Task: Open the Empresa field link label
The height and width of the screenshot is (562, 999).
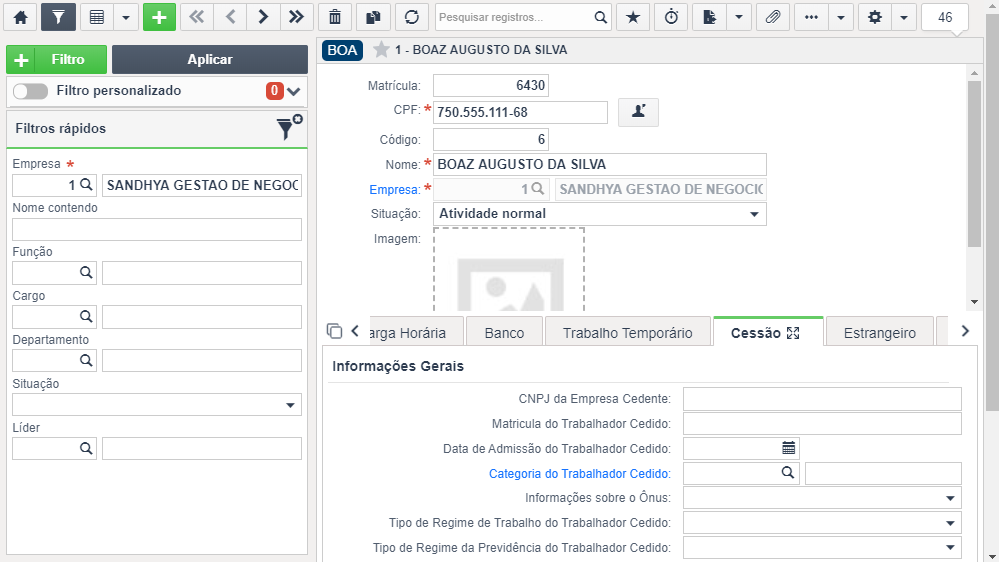Action: coord(395,190)
